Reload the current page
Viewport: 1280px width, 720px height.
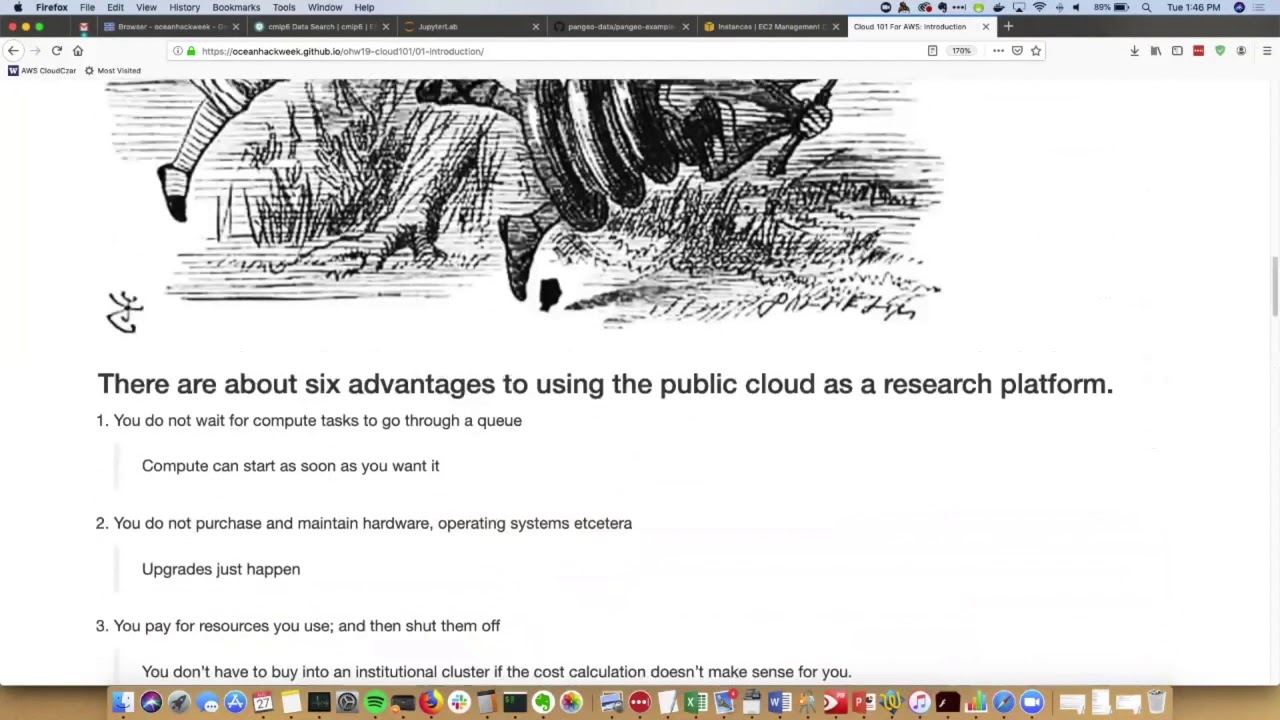click(57, 51)
